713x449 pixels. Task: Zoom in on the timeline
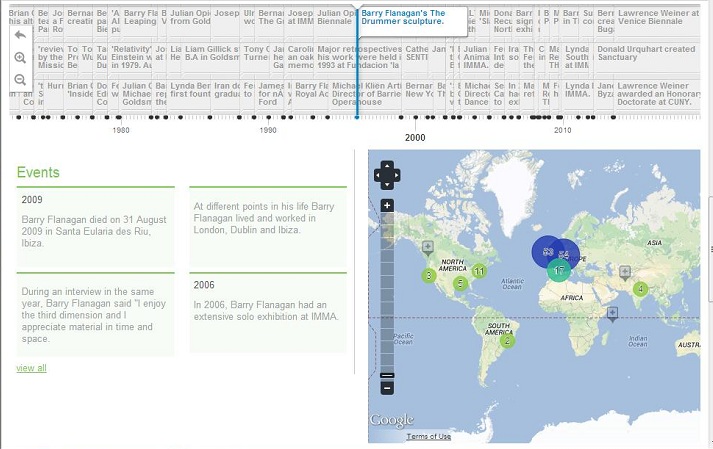click(x=20, y=58)
